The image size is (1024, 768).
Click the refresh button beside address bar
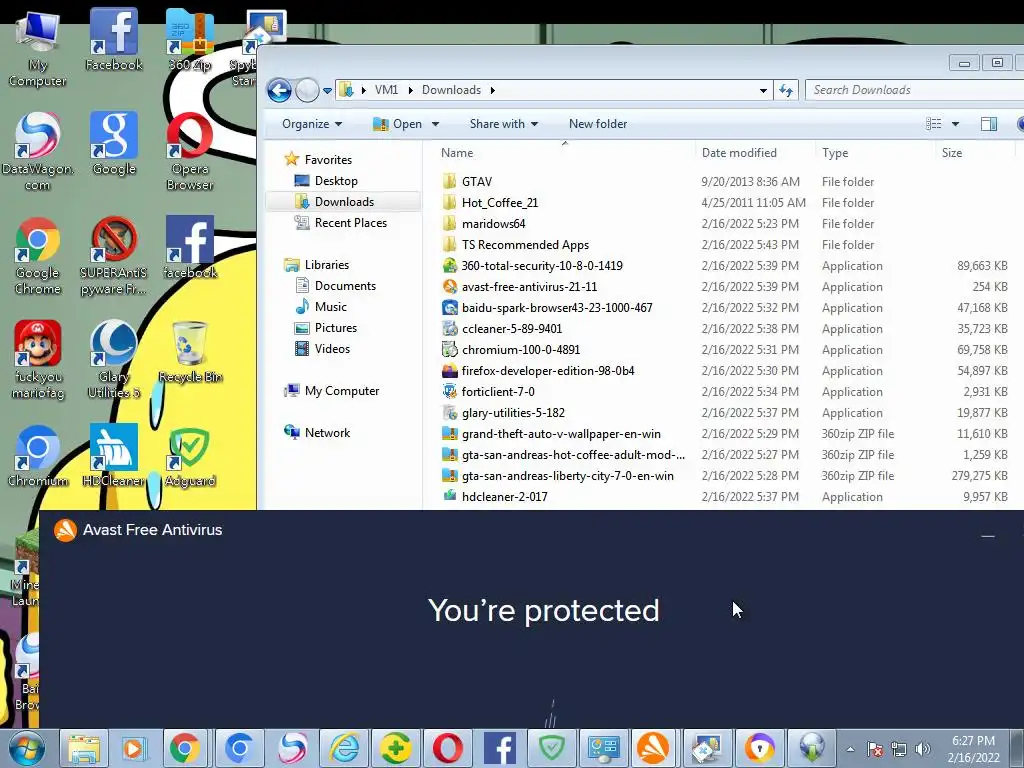(x=786, y=90)
